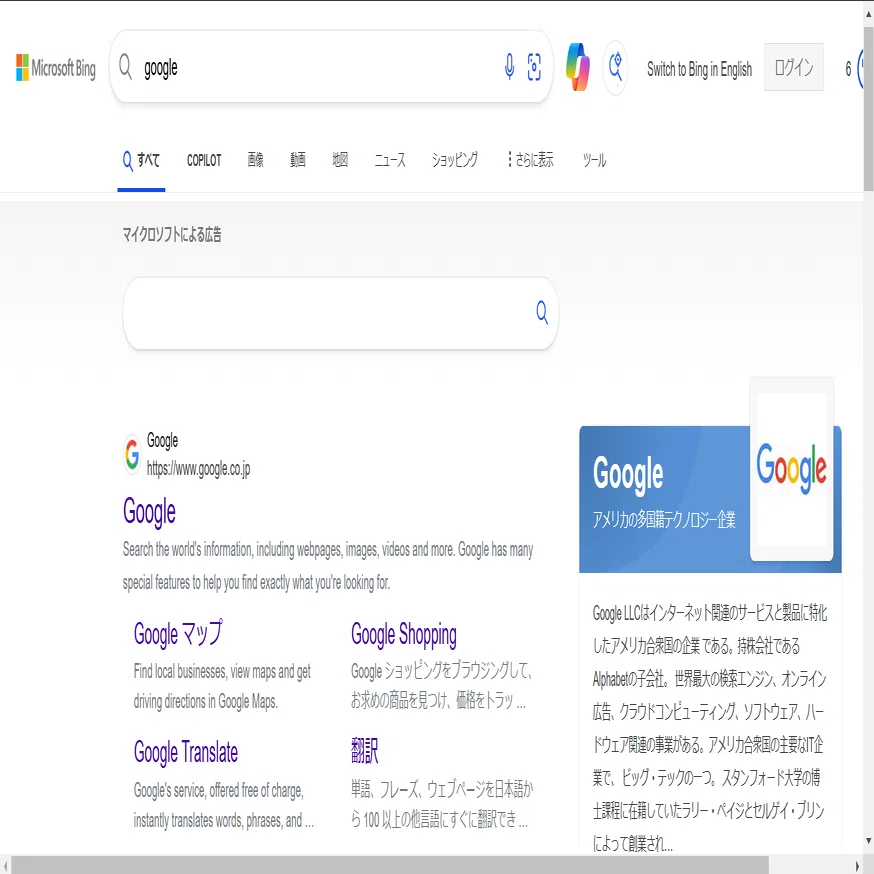Click the scroll down arrow

click(868, 841)
